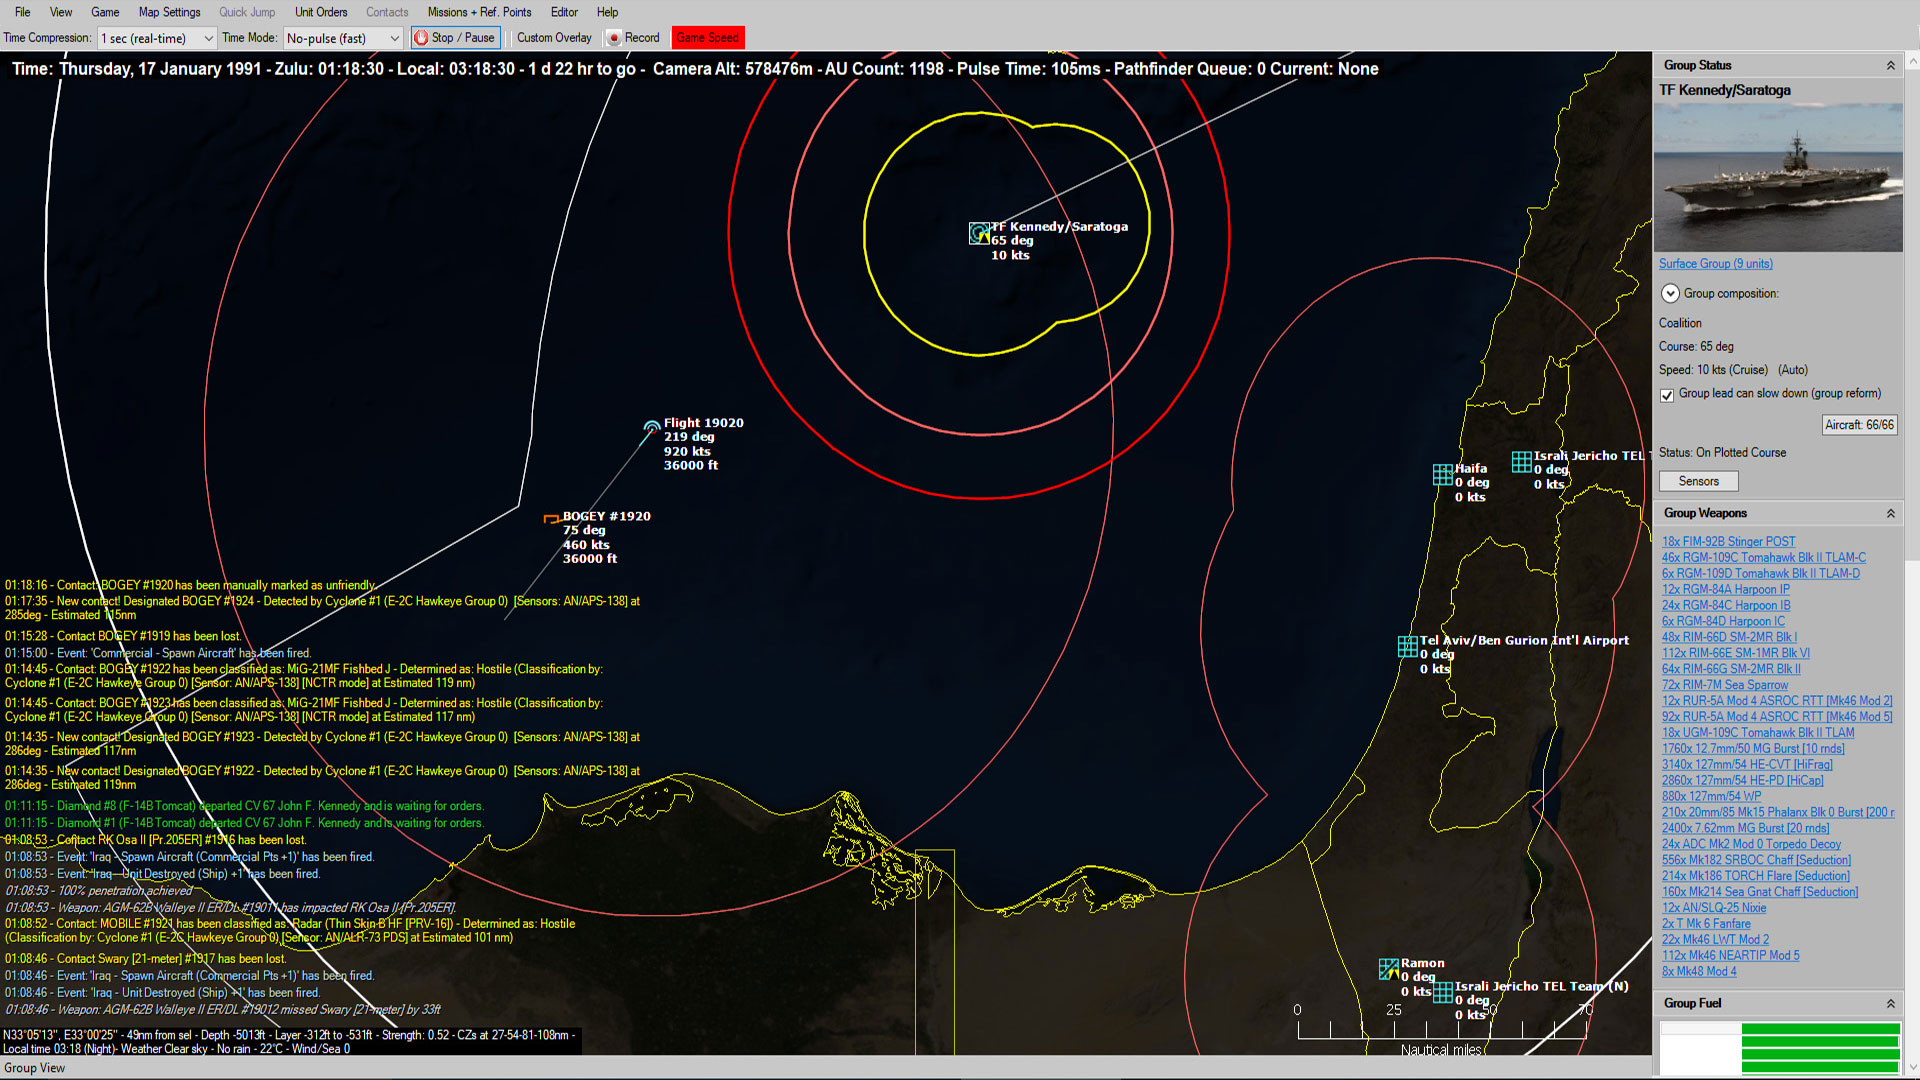Click the carrier thumbnail in Group Status
The height and width of the screenshot is (1080, 1920).
(x=1778, y=176)
